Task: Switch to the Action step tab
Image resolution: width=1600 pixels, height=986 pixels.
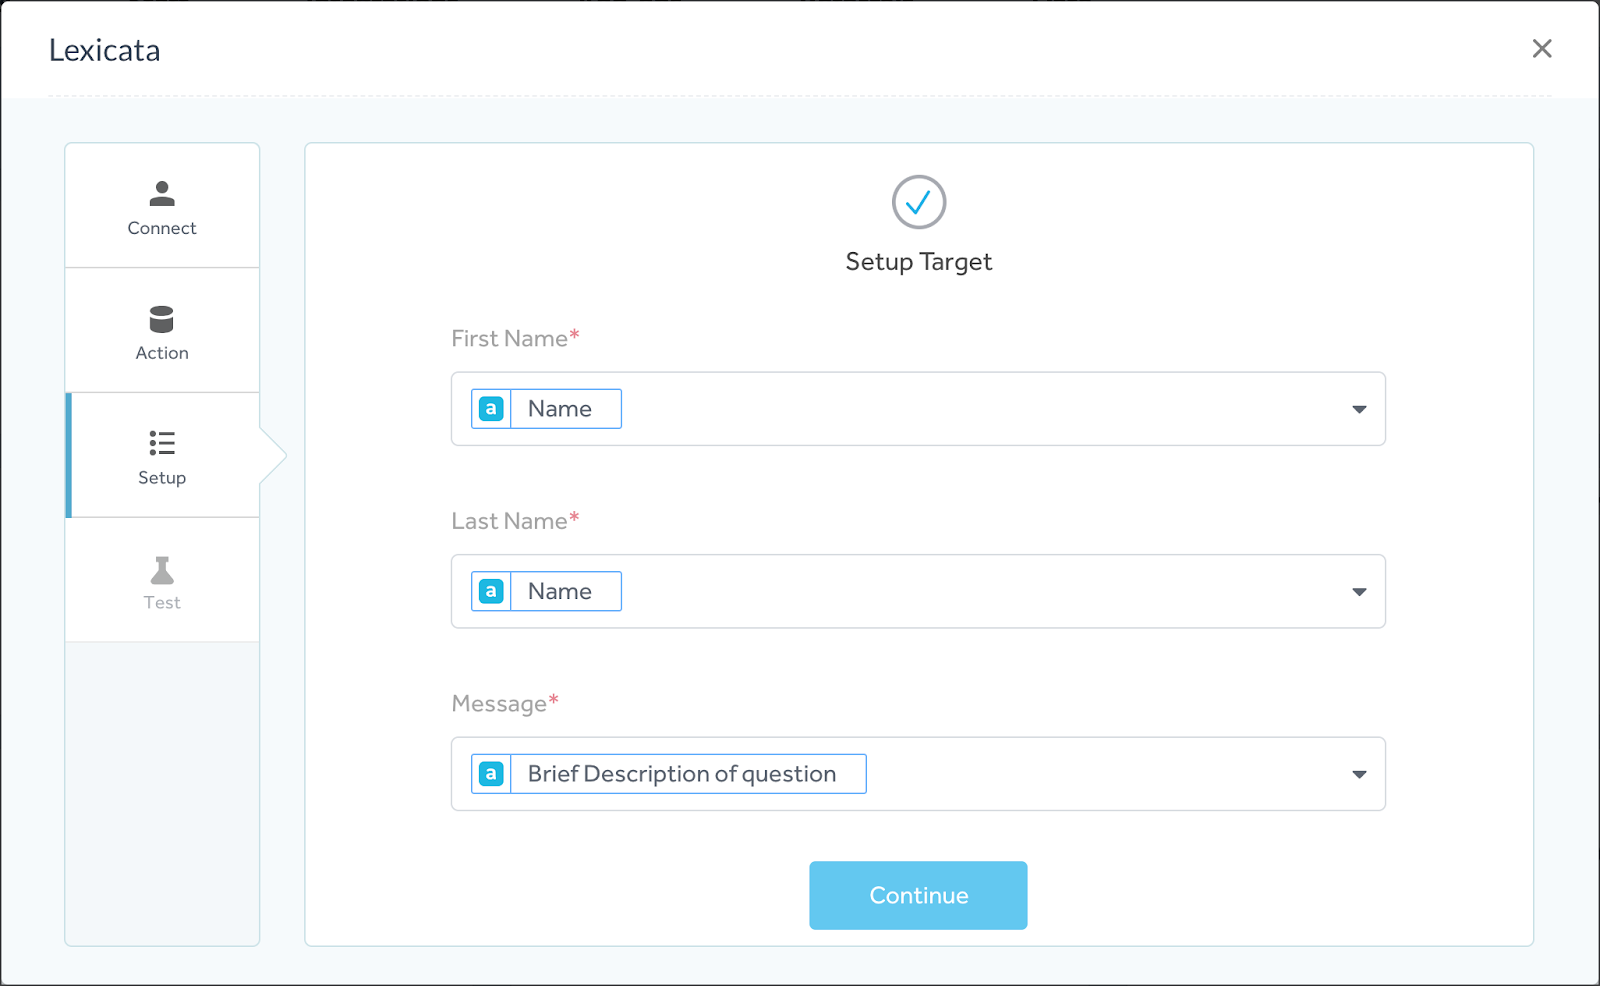Action: click(x=162, y=331)
